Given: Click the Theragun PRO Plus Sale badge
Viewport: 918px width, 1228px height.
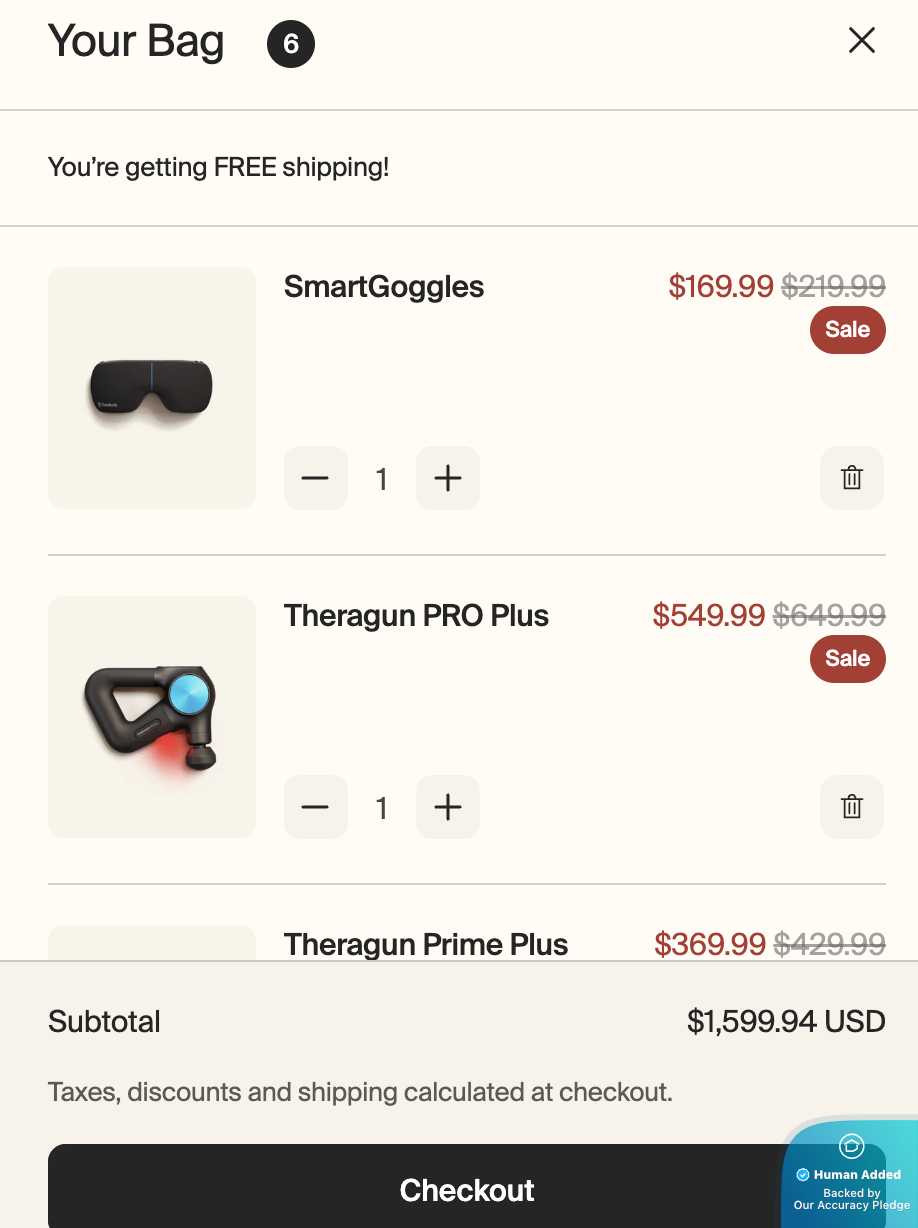Looking at the screenshot, I should click(847, 659).
